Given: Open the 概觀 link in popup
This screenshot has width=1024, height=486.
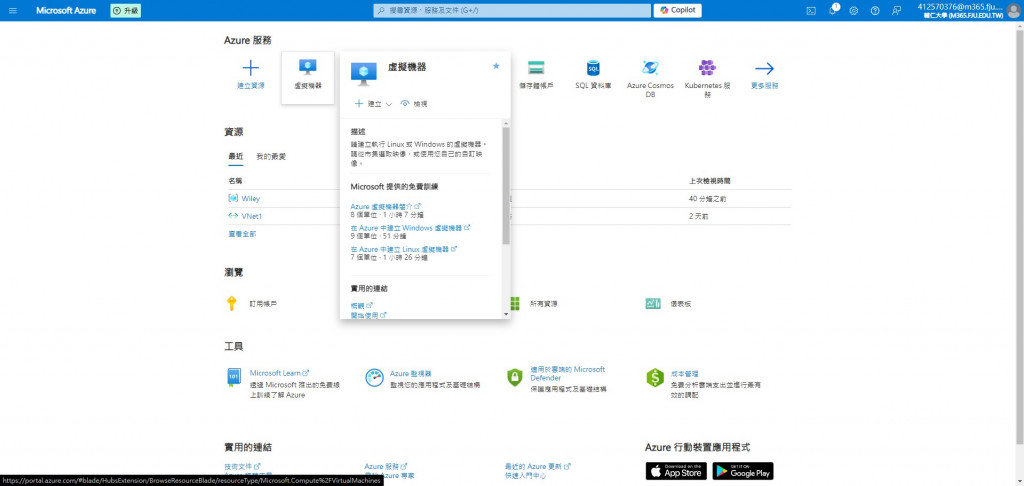Looking at the screenshot, I should pos(361,305).
